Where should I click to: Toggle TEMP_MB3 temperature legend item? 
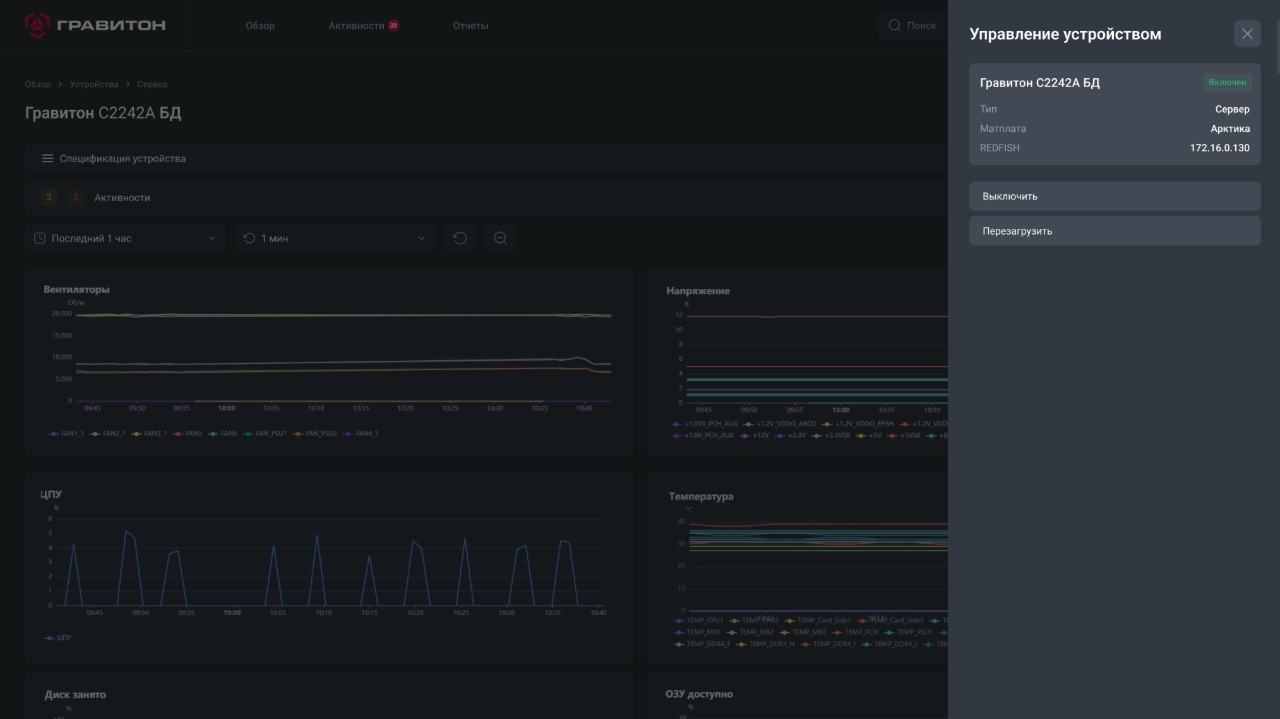(804, 632)
